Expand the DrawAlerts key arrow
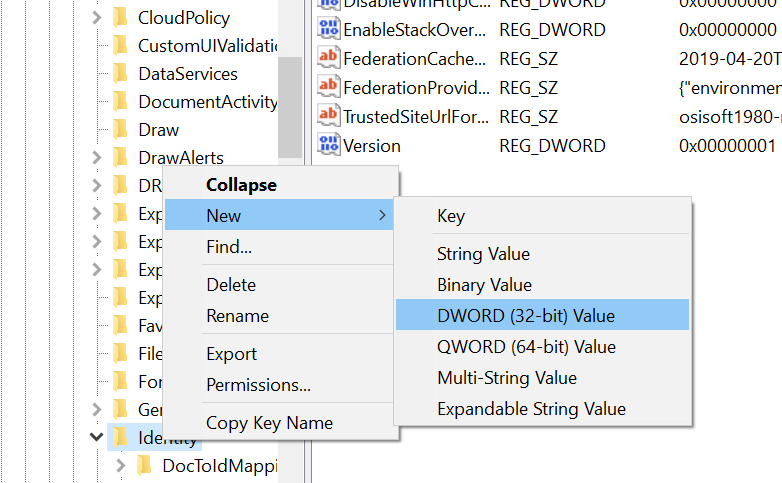The width and height of the screenshot is (782, 483). tap(97, 157)
